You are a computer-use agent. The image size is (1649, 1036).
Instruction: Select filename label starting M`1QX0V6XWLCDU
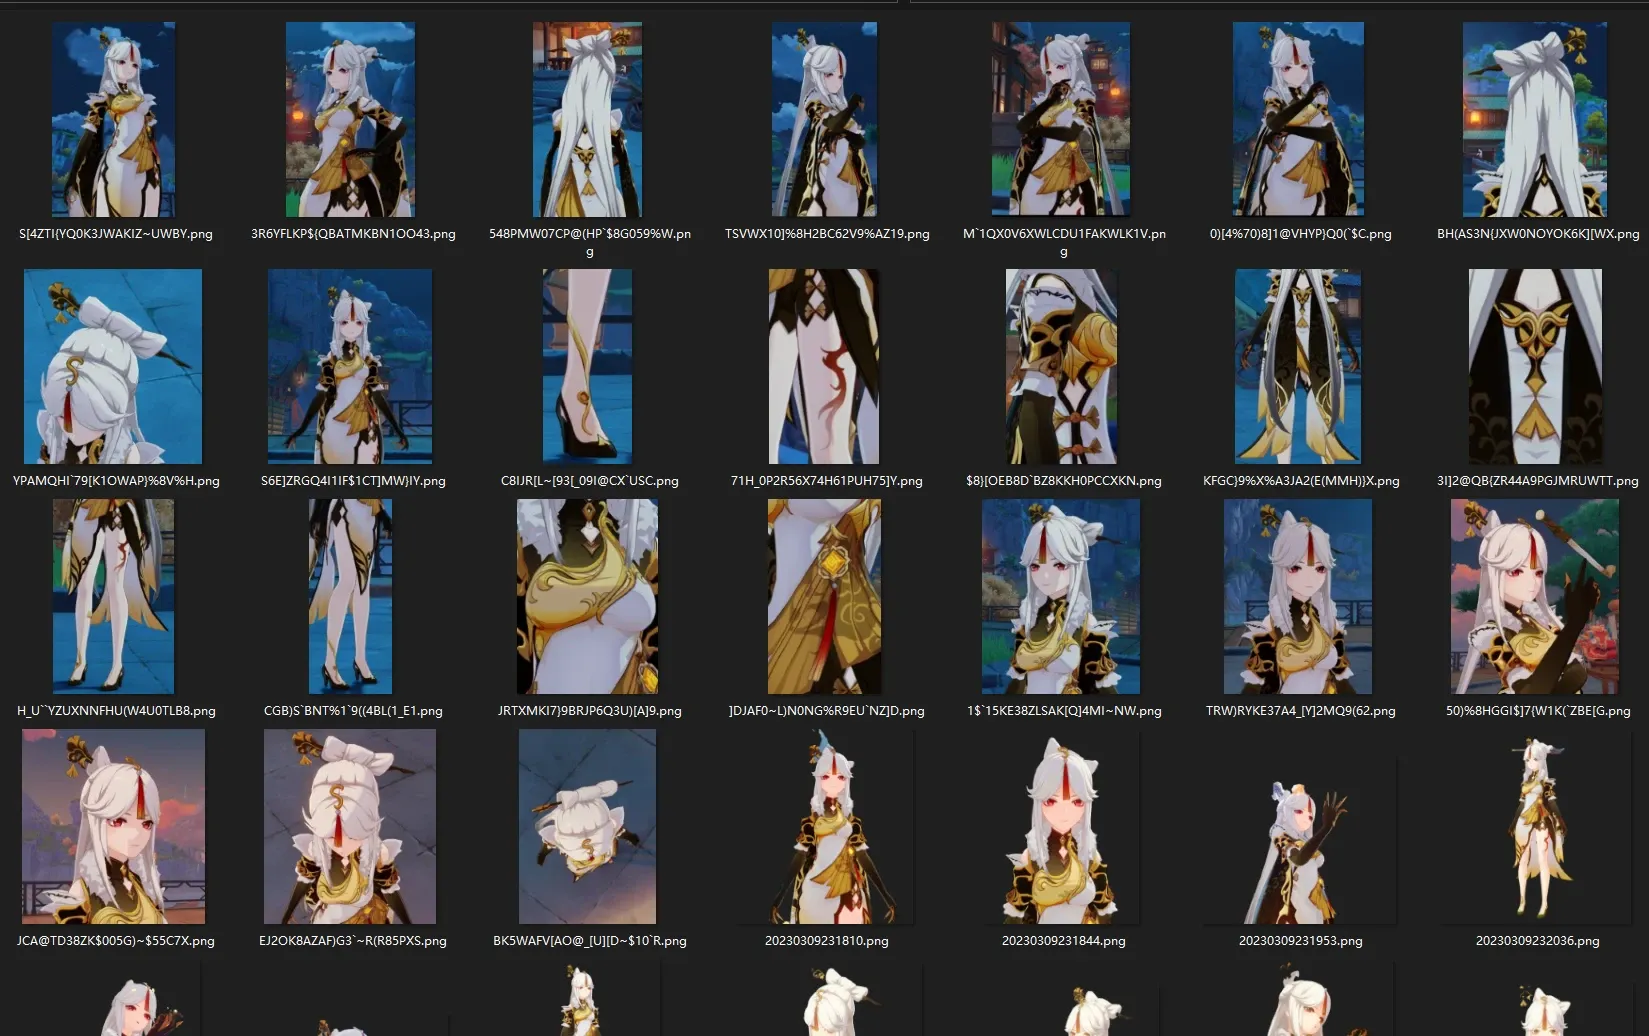click(1064, 243)
